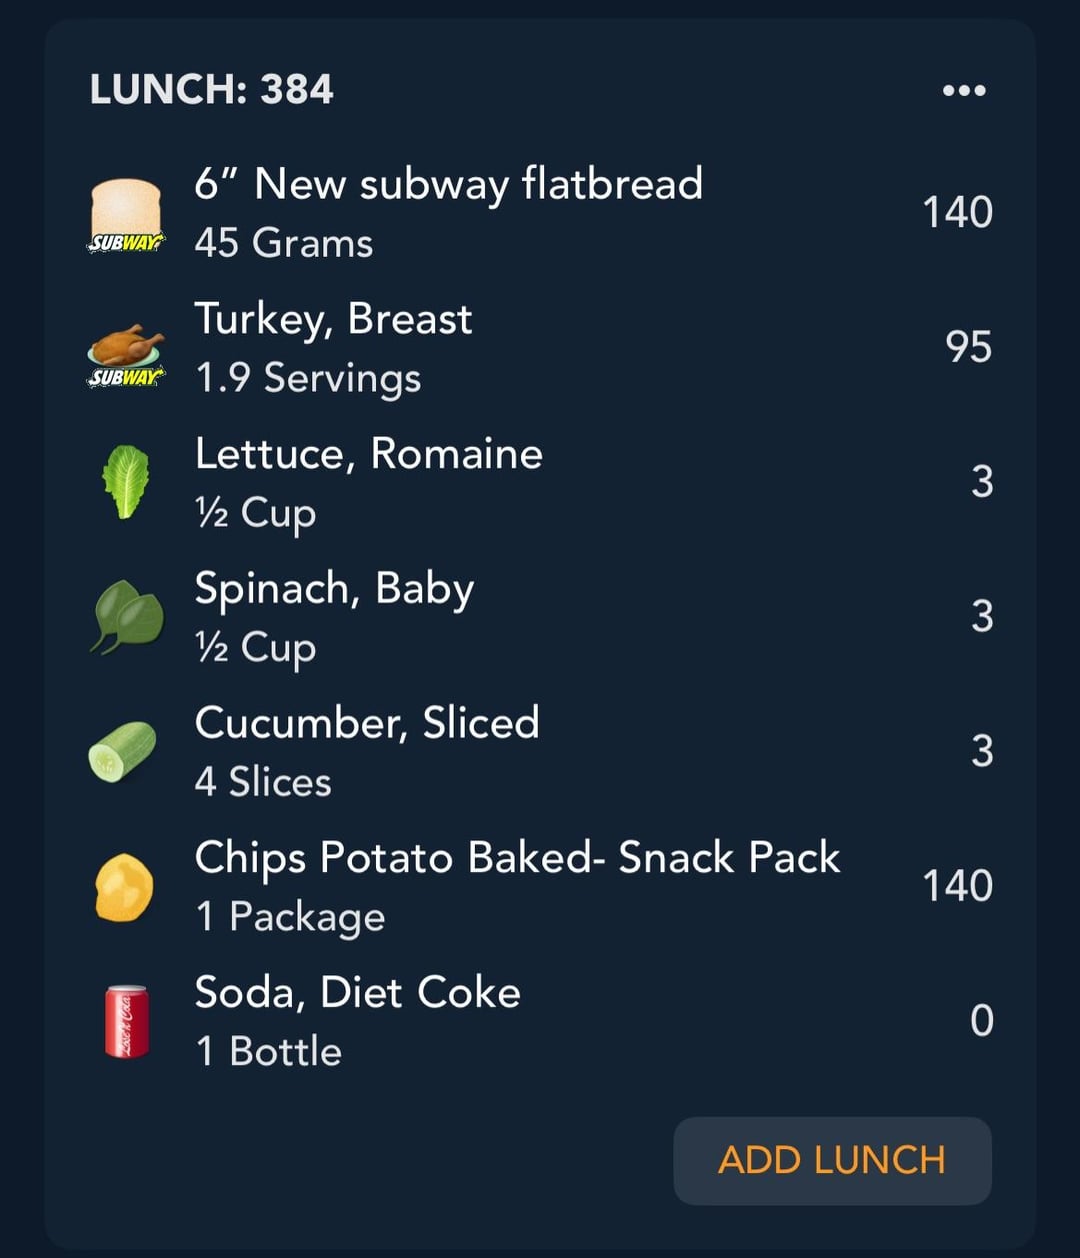Tap the Diet Coke can icon

point(127,1021)
